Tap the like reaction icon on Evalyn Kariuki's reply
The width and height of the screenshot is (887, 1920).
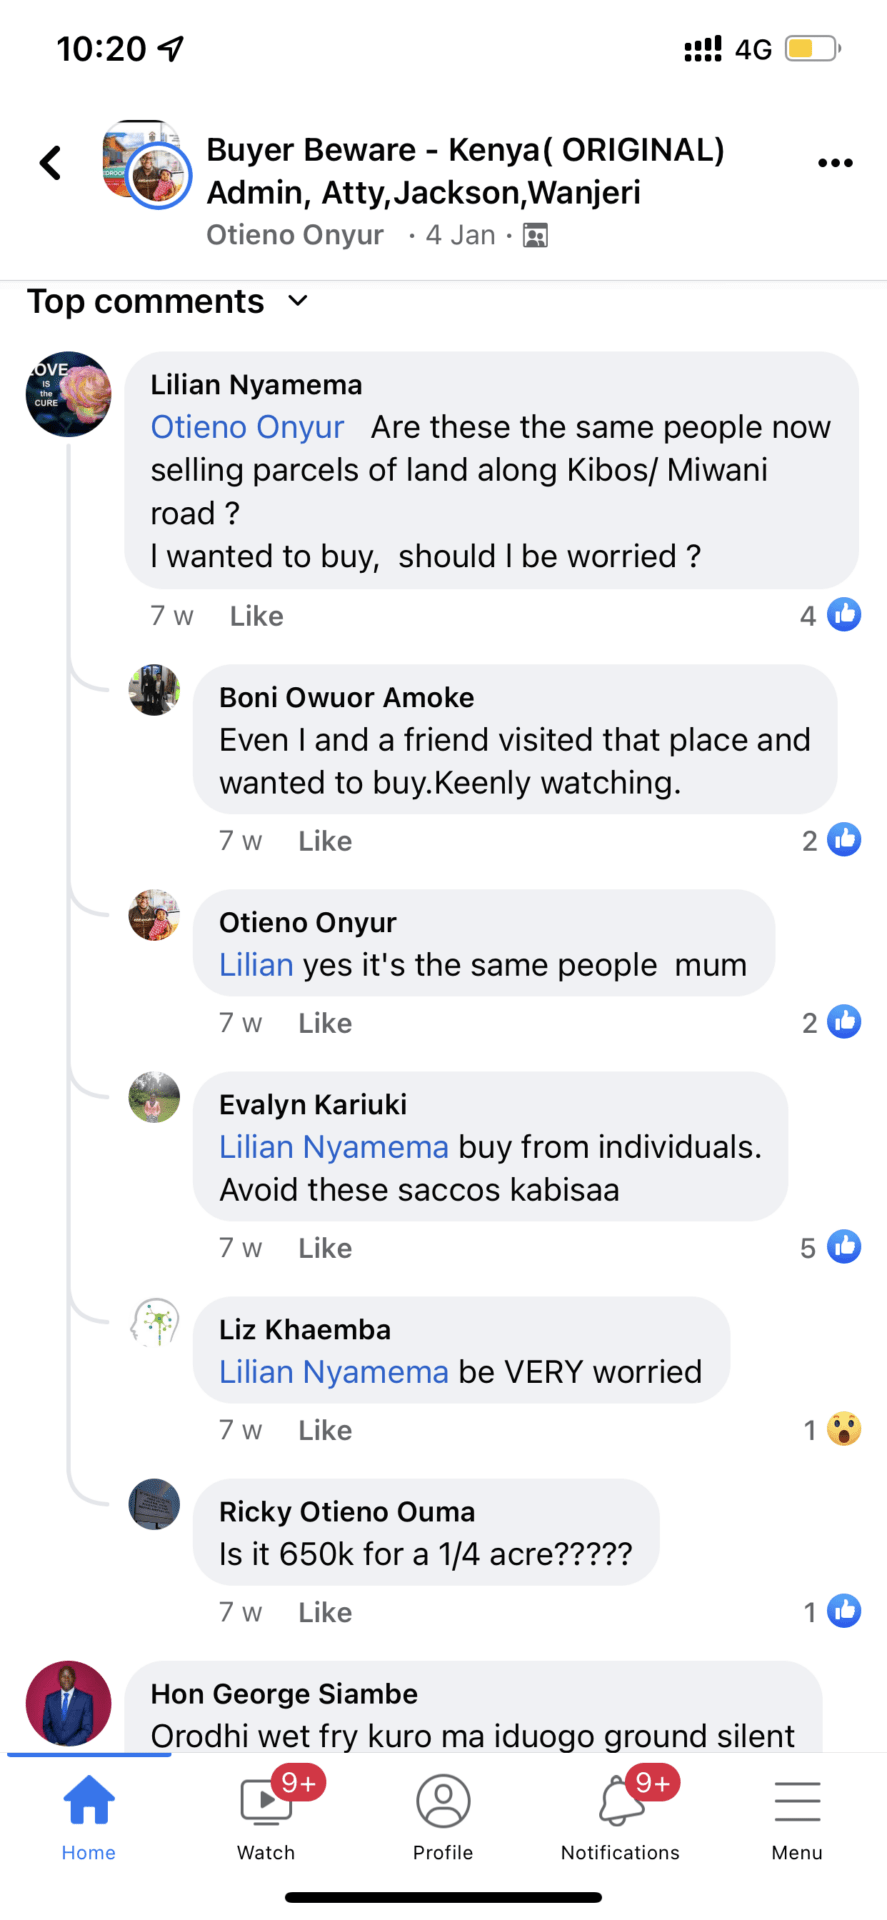point(844,1247)
